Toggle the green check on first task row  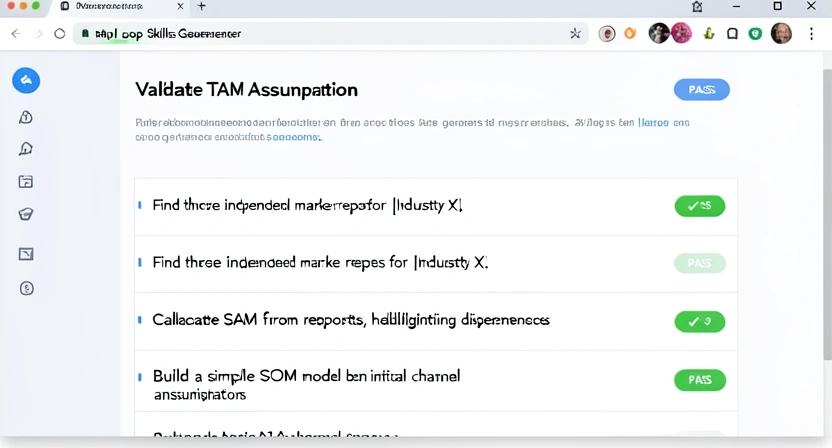699,206
